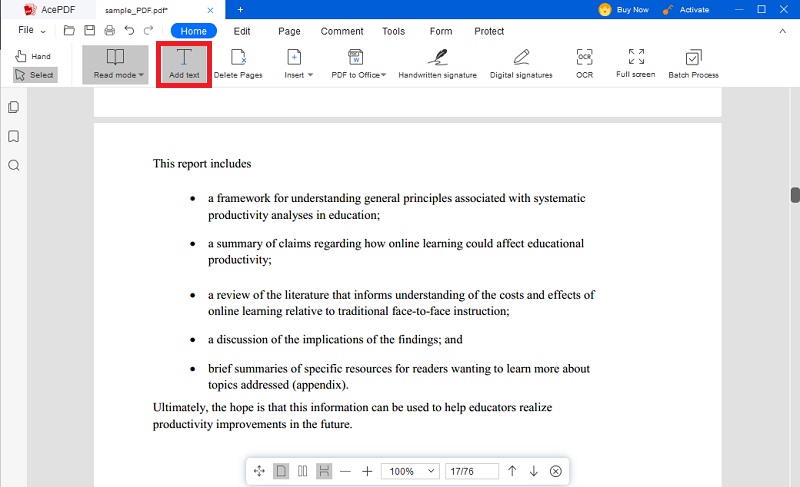Switch to the Home tab
Viewport: 800px width, 487px height.
(194, 31)
